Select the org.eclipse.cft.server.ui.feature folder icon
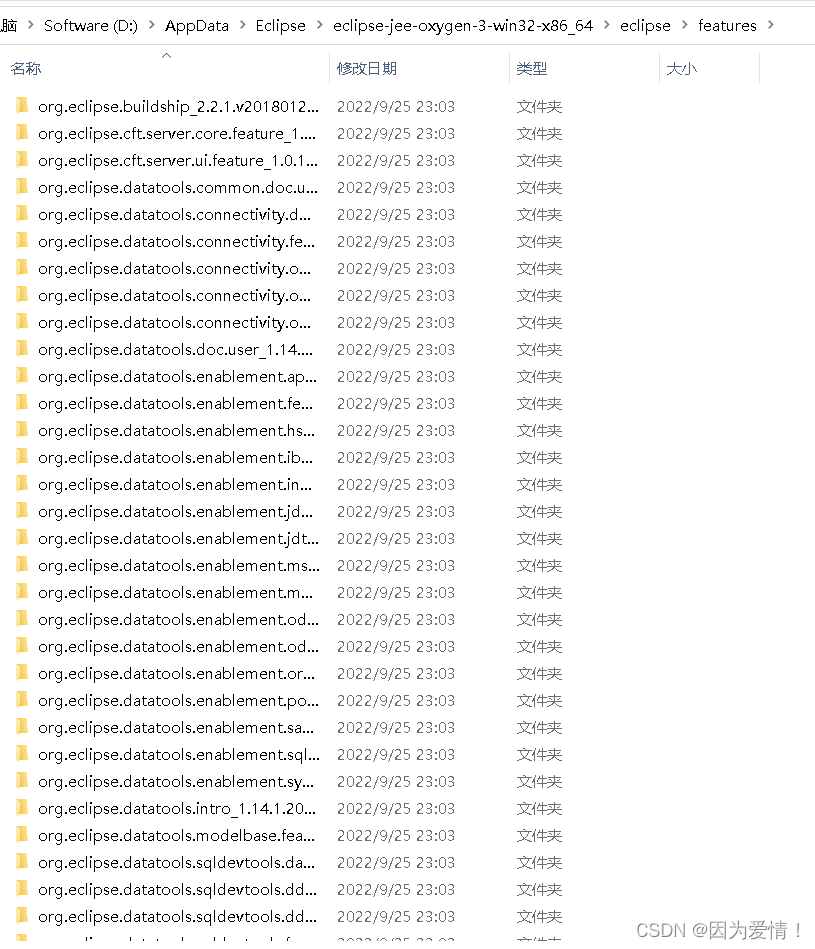815x949 pixels. click(22, 160)
